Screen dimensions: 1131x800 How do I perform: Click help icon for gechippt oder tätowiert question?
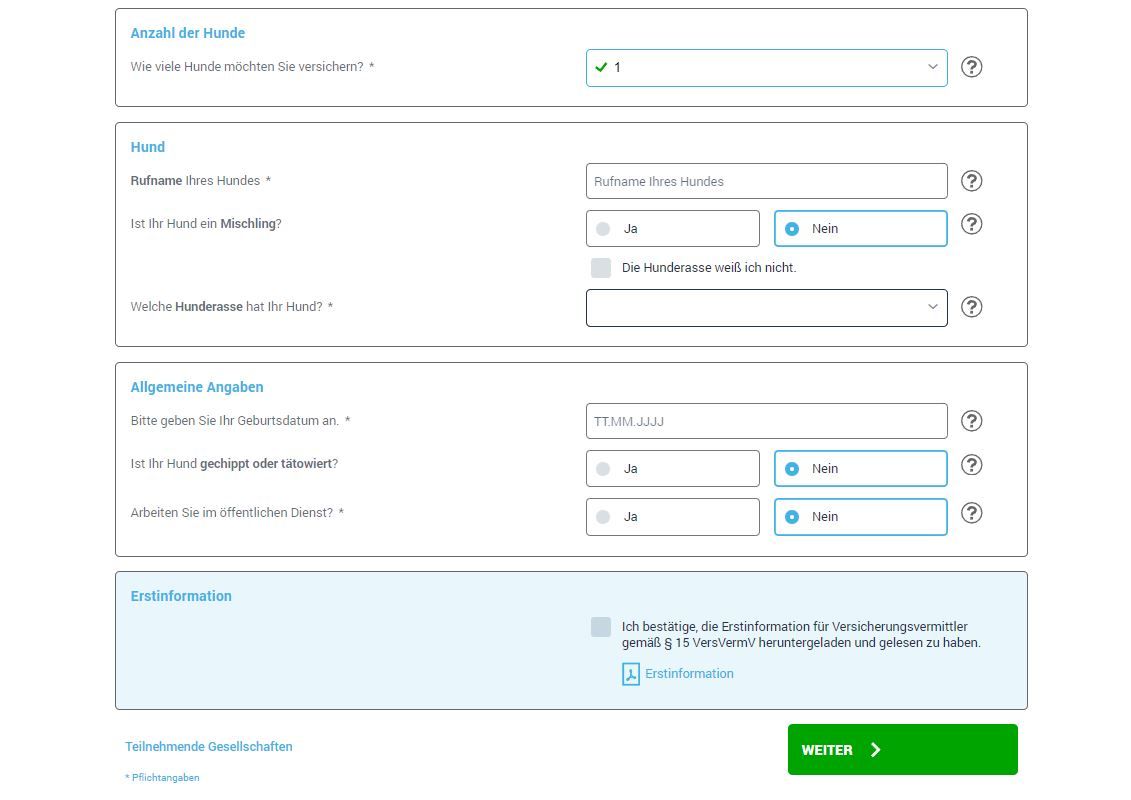pyautogui.click(x=971, y=465)
